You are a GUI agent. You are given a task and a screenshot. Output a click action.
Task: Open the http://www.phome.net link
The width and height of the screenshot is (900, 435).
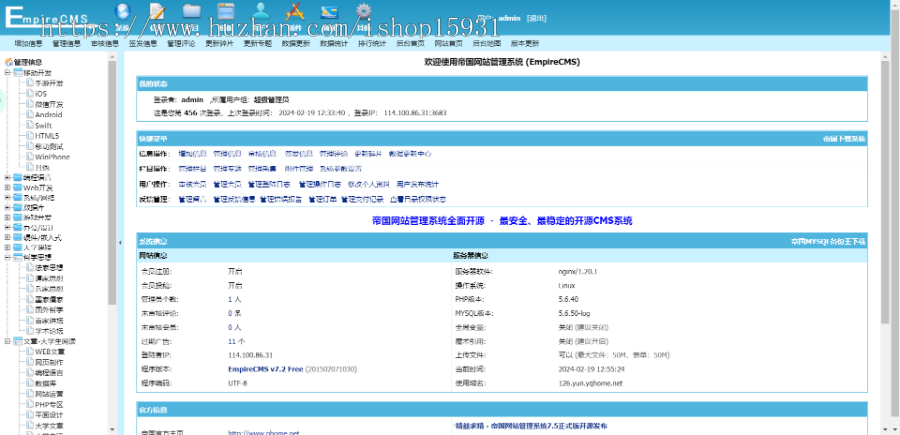(264, 433)
